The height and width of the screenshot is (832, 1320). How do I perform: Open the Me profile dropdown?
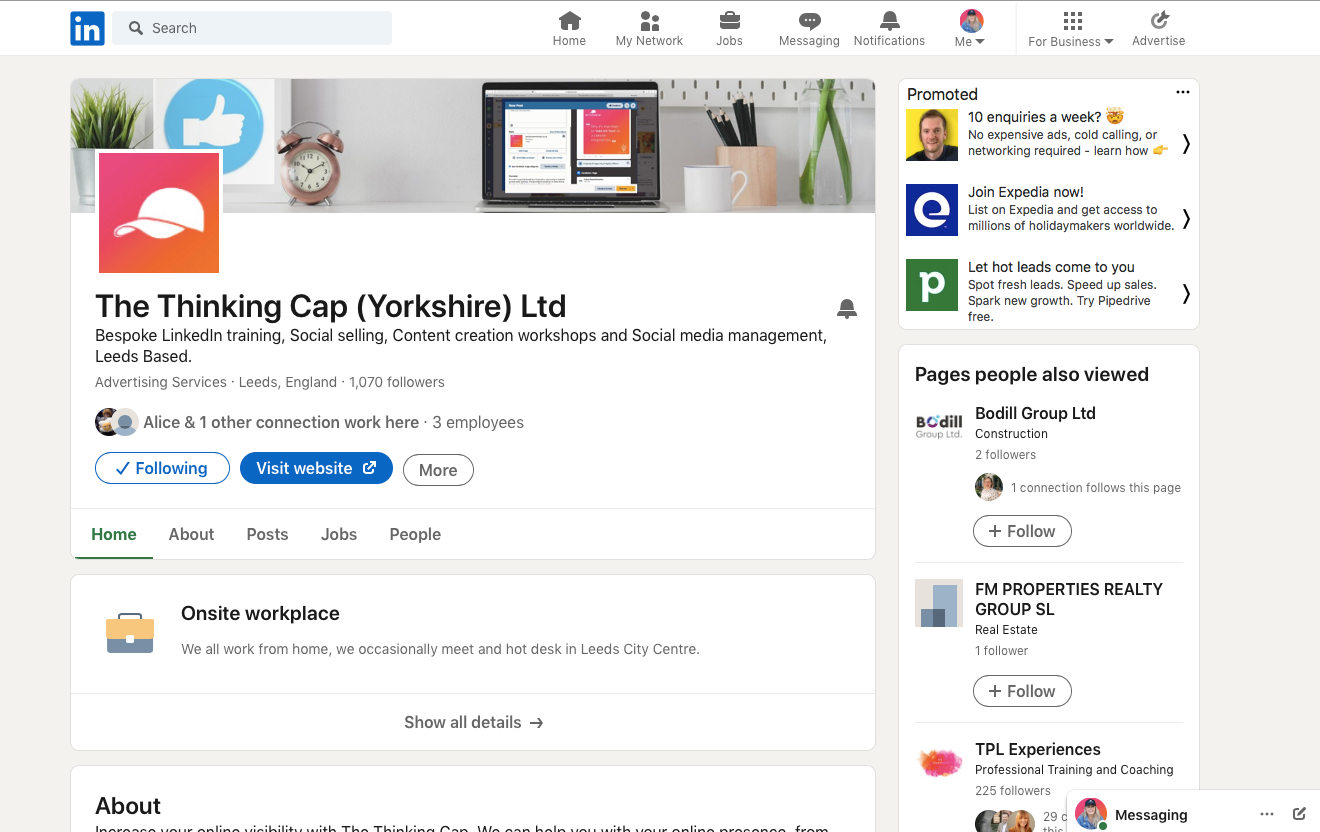point(970,28)
